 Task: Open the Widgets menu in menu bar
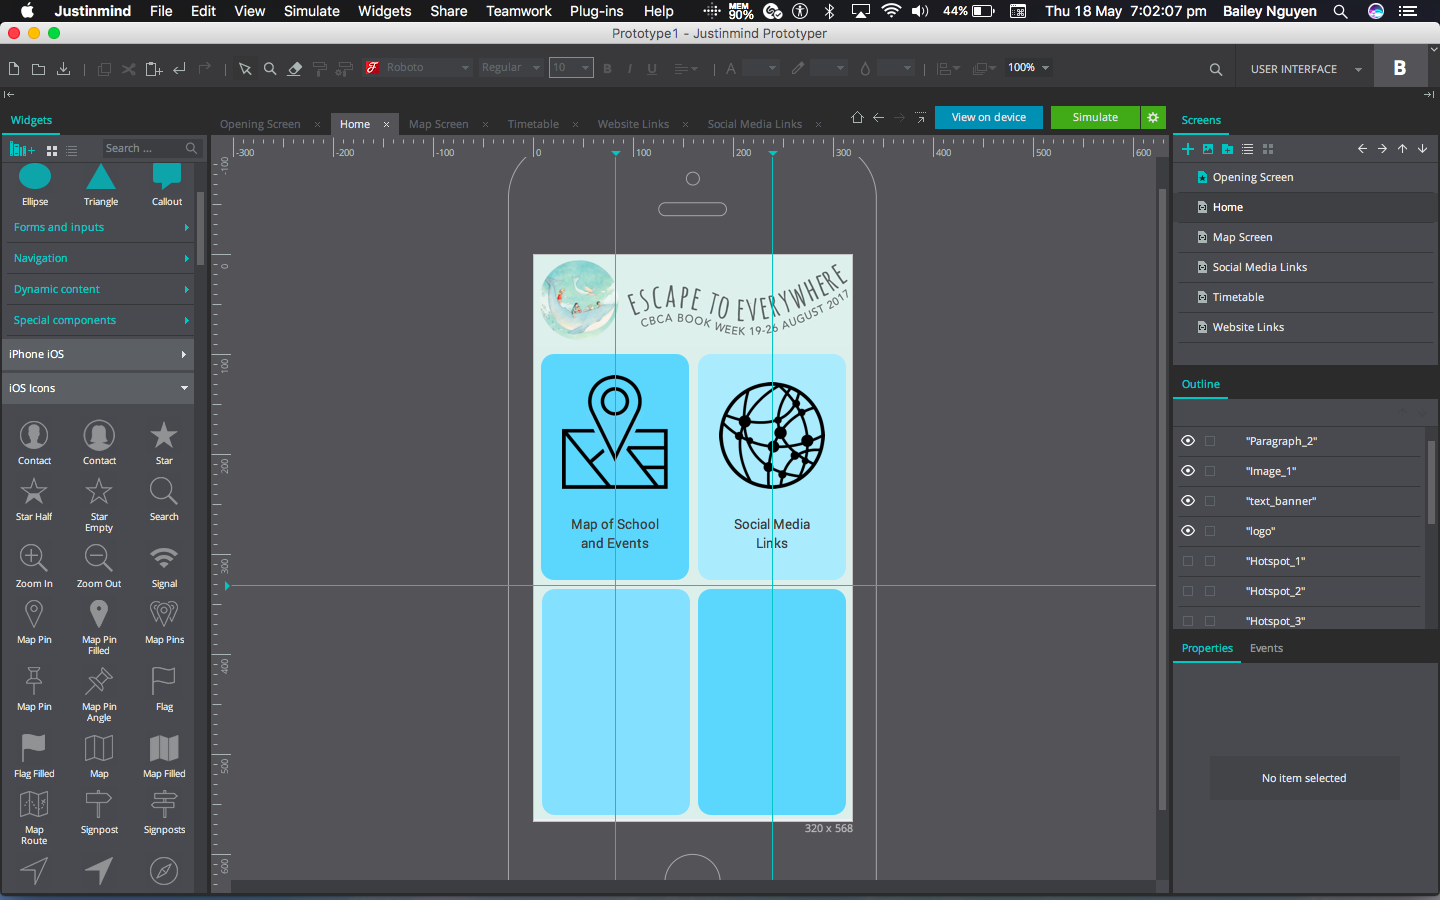[384, 11]
